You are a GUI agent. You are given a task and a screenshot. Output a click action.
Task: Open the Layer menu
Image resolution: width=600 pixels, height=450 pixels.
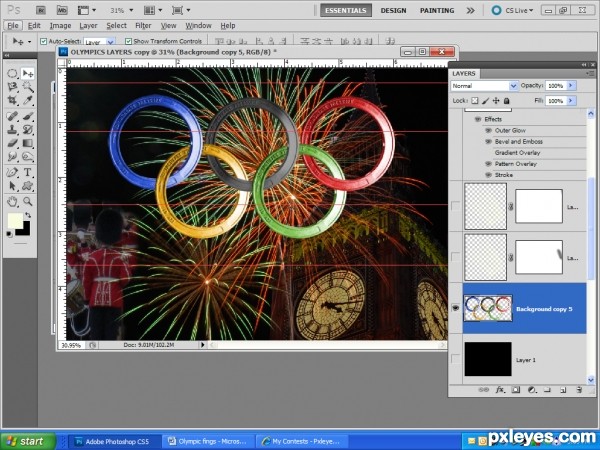pos(88,26)
